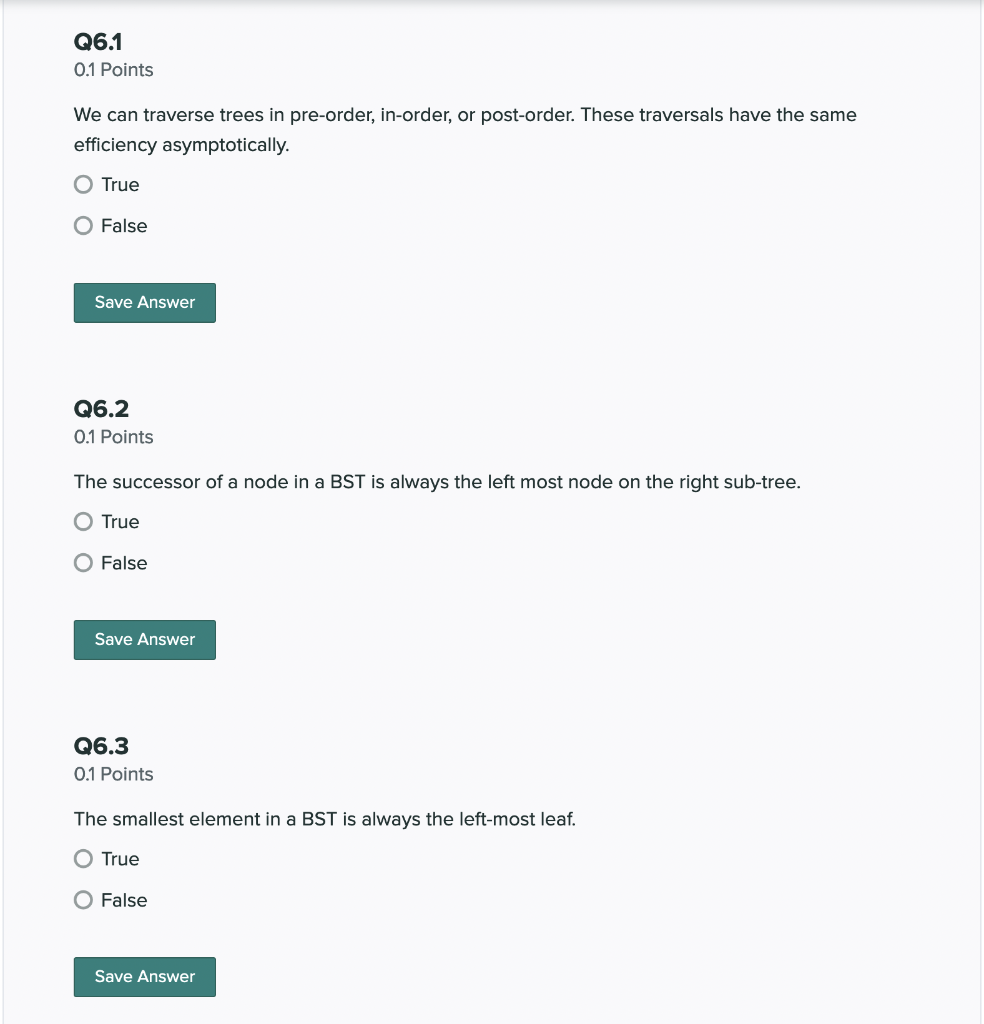Click the smallest element BST question text
Image resolution: width=984 pixels, height=1024 pixels.
pos(324,818)
